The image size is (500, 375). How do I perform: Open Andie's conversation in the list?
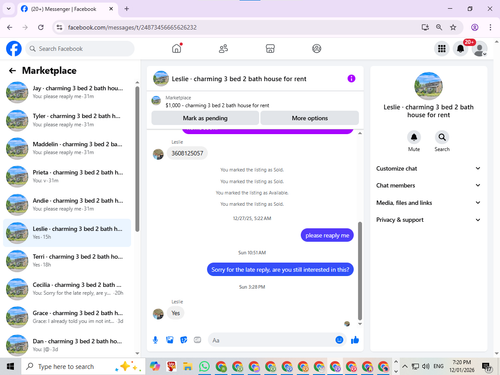click(x=67, y=205)
